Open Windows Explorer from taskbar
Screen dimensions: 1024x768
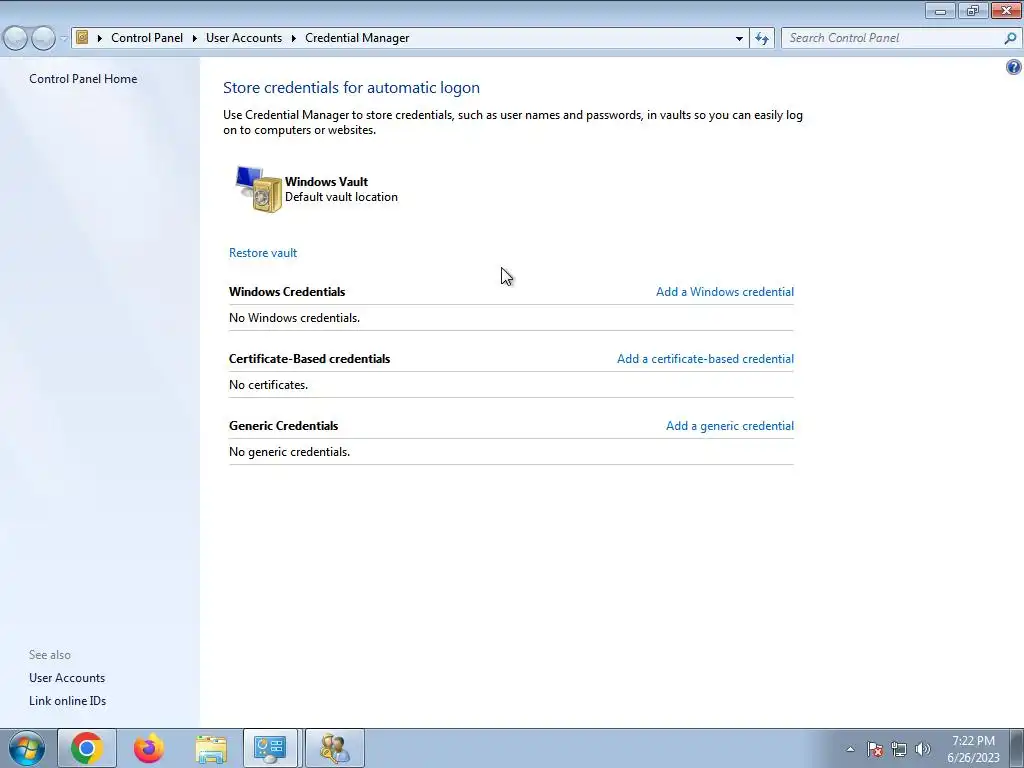(211, 748)
